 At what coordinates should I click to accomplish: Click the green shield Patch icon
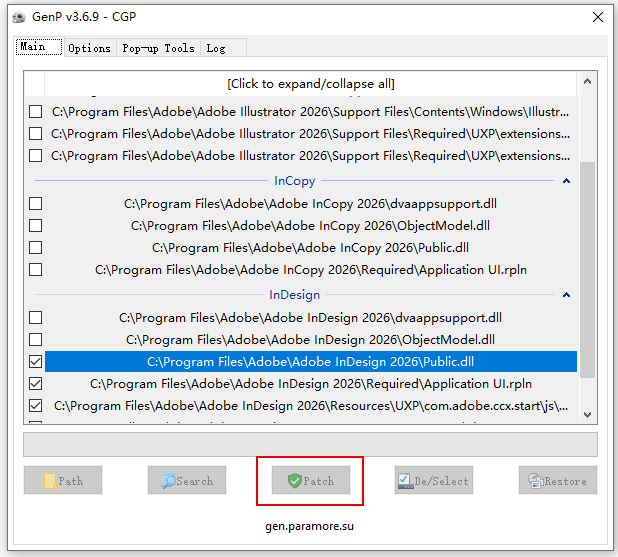tap(294, 481)
